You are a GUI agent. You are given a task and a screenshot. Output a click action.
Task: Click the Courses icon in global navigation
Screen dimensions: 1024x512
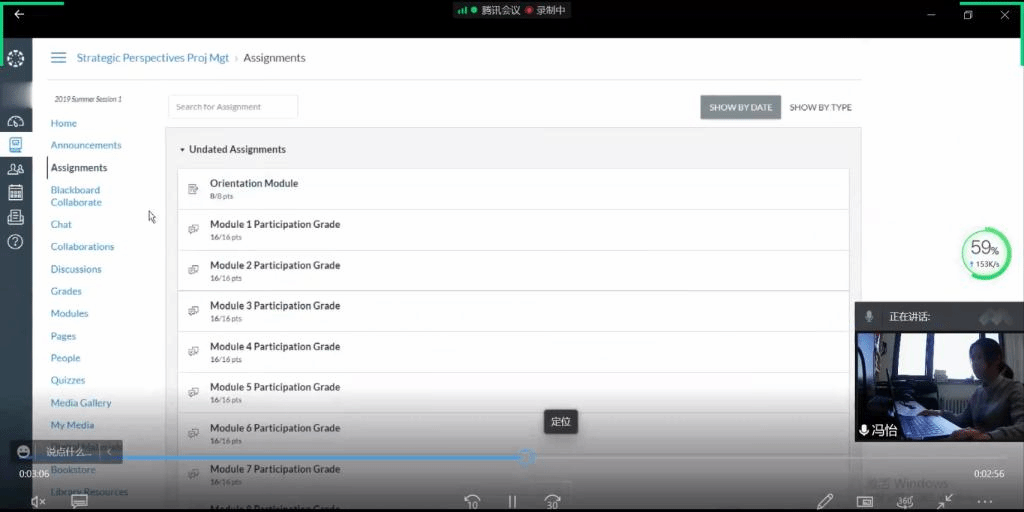pos(15,145)
